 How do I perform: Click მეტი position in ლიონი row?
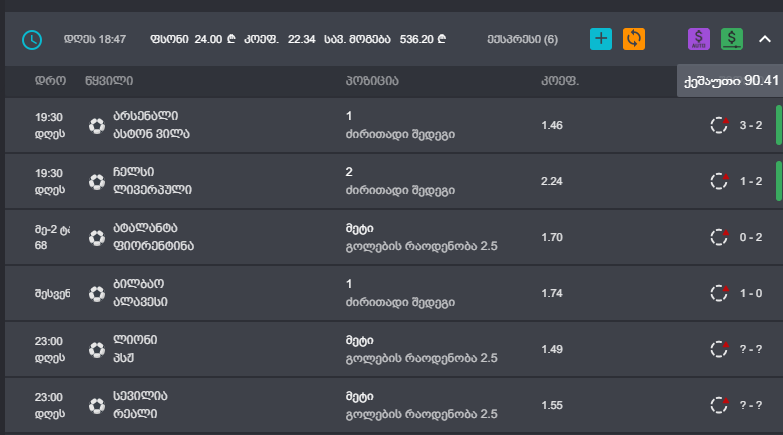(360, 340)
